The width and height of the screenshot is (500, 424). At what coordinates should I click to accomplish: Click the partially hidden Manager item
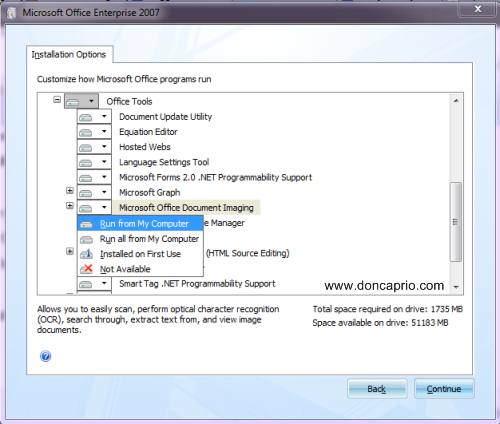pos(224,223)
